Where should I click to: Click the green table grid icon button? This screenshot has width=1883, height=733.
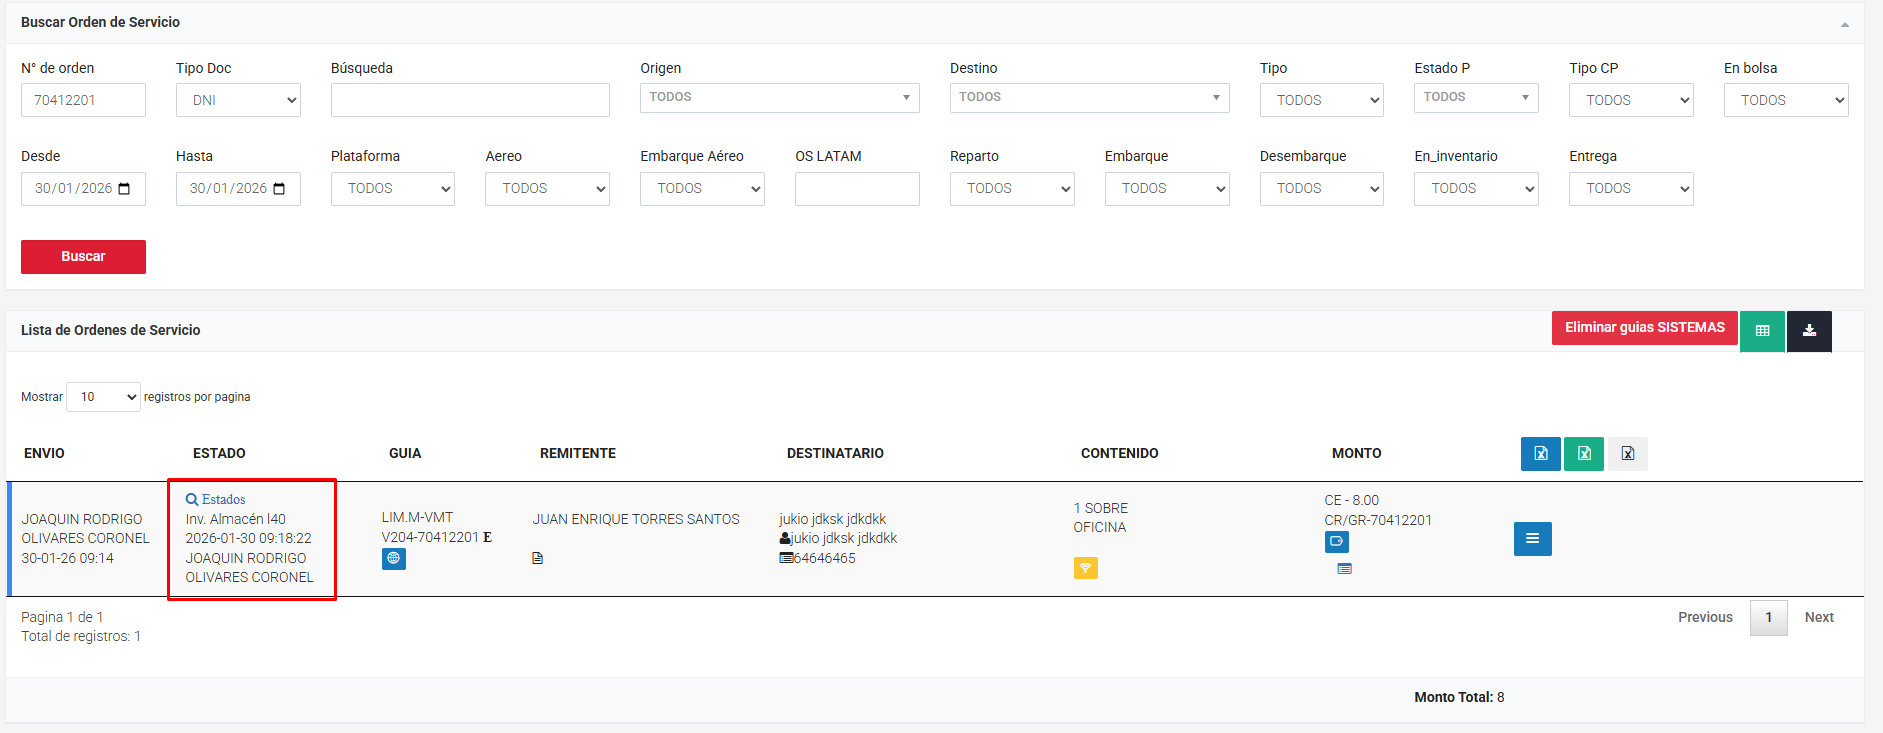coord(1762,331)
